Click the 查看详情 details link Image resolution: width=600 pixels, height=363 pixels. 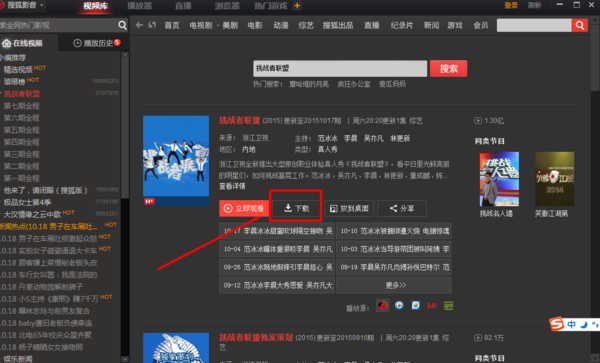coord(232,186)
